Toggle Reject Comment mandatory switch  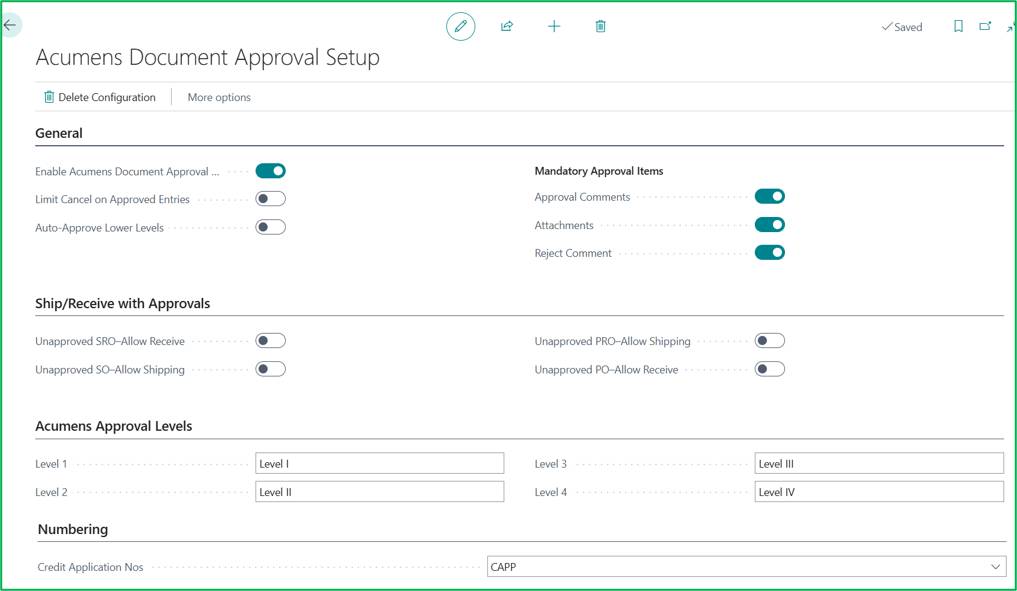tap(770, 253)
